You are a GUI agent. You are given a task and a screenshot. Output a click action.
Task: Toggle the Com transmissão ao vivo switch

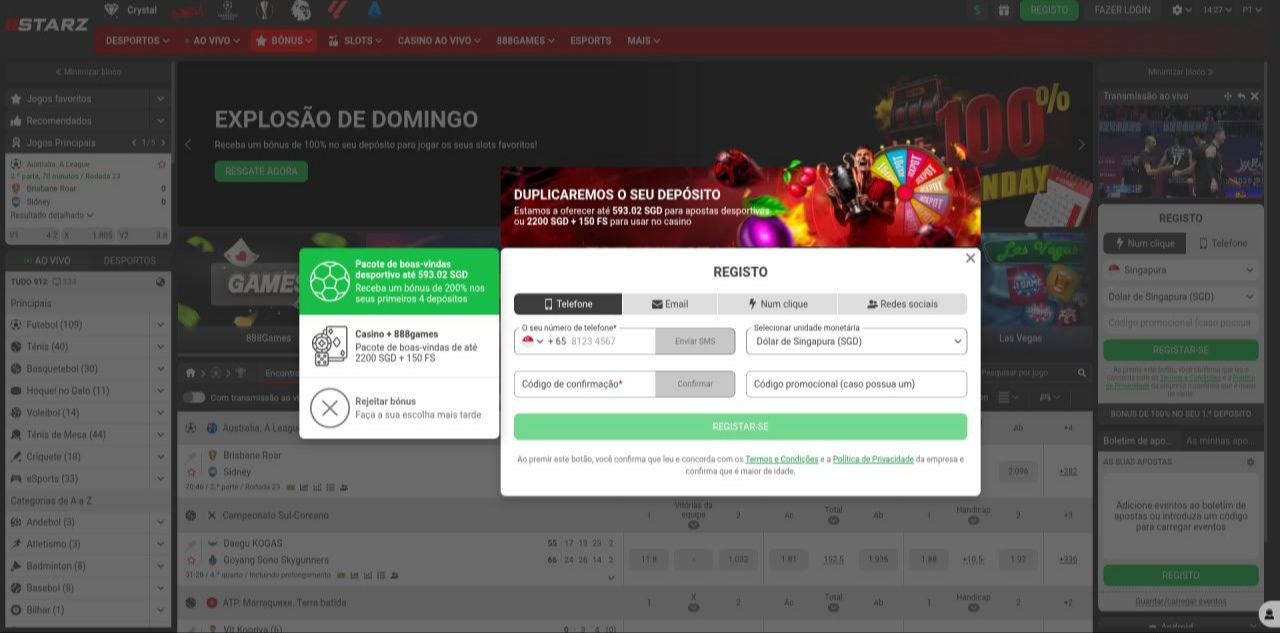[x=193, y=397]
